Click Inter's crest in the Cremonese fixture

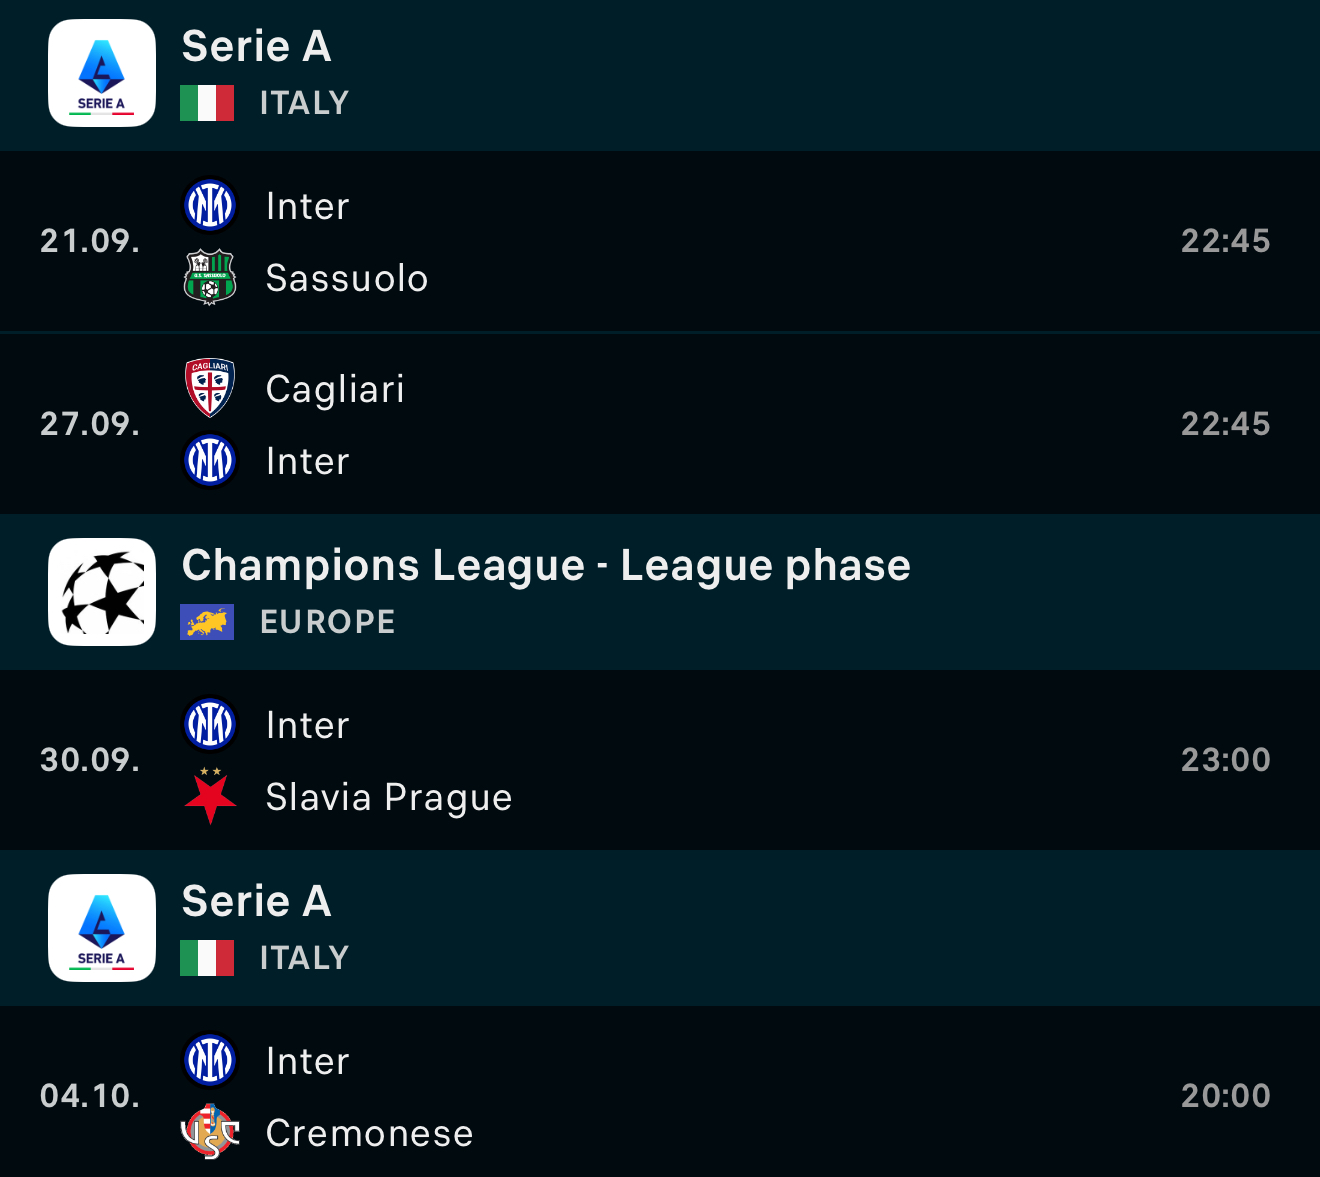[210, 1060]
